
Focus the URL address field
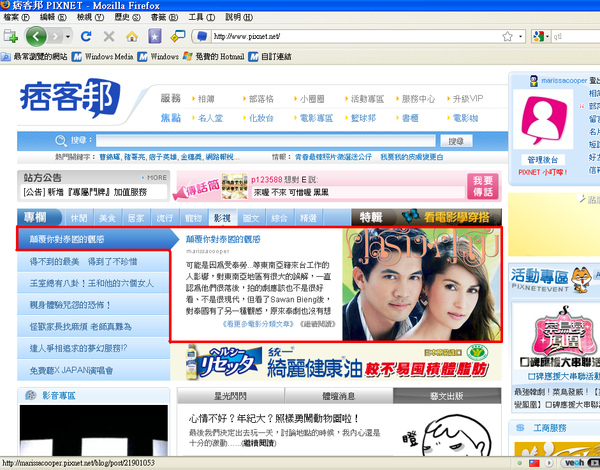coord(356,36)
